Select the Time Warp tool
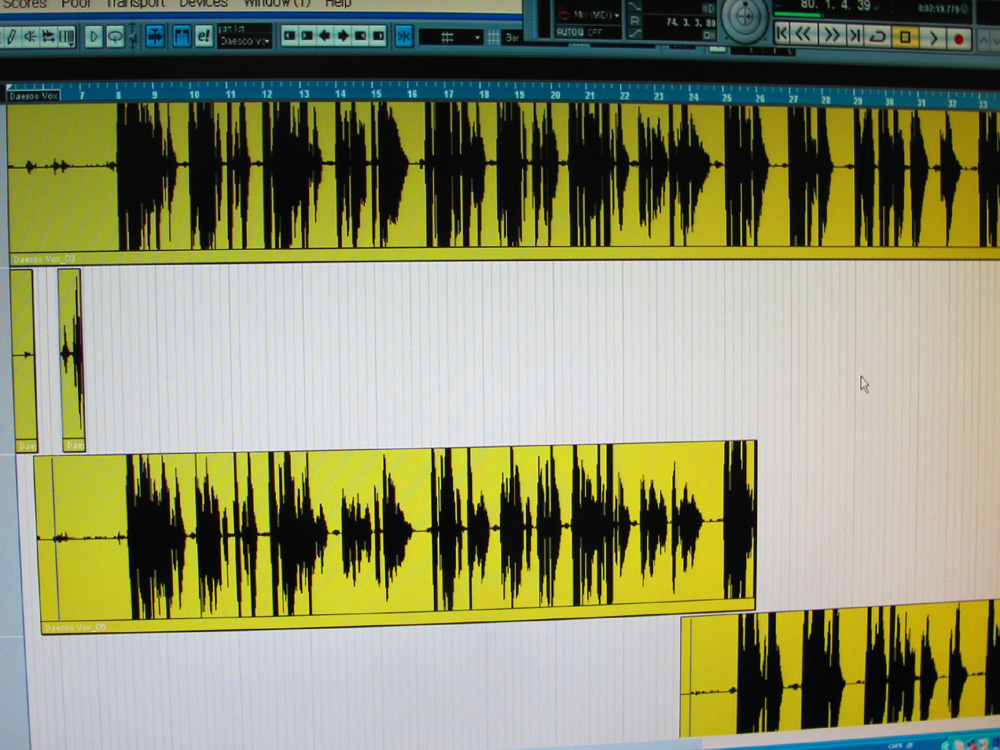This screenshot has height=750, width=1000. coord(48,37)
